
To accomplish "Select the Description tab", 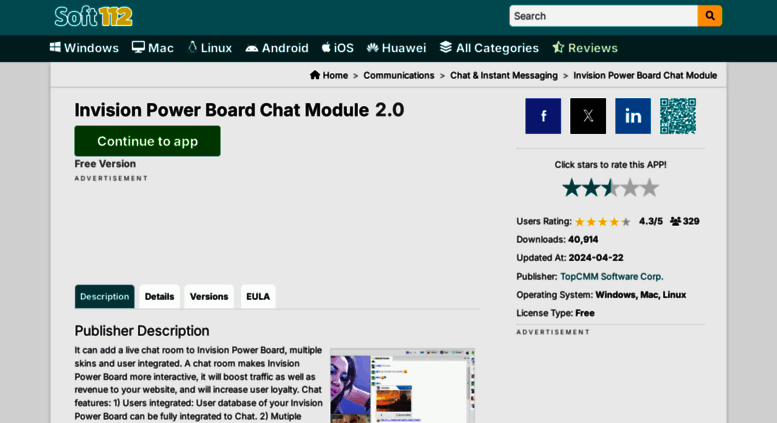I will tap(105, 296).
